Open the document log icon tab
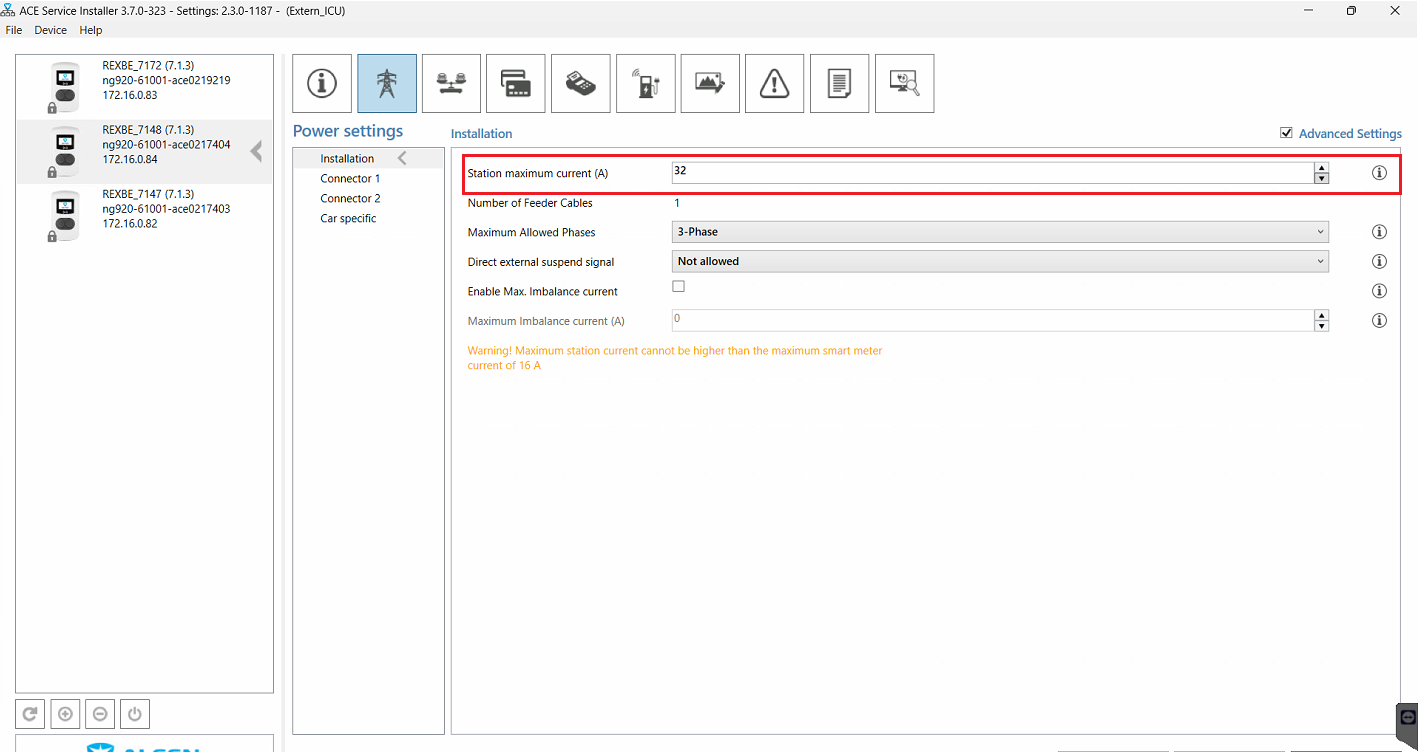The height and width of the screenshot is (752, 1418). (839, 84)
